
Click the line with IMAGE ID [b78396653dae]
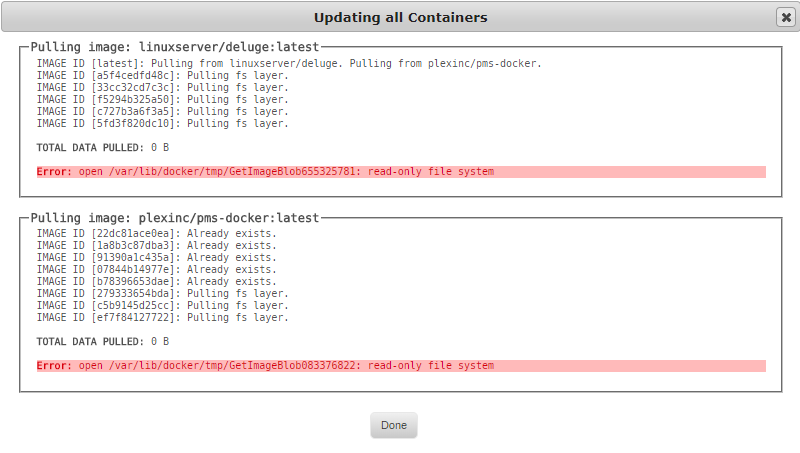point(156,281)
